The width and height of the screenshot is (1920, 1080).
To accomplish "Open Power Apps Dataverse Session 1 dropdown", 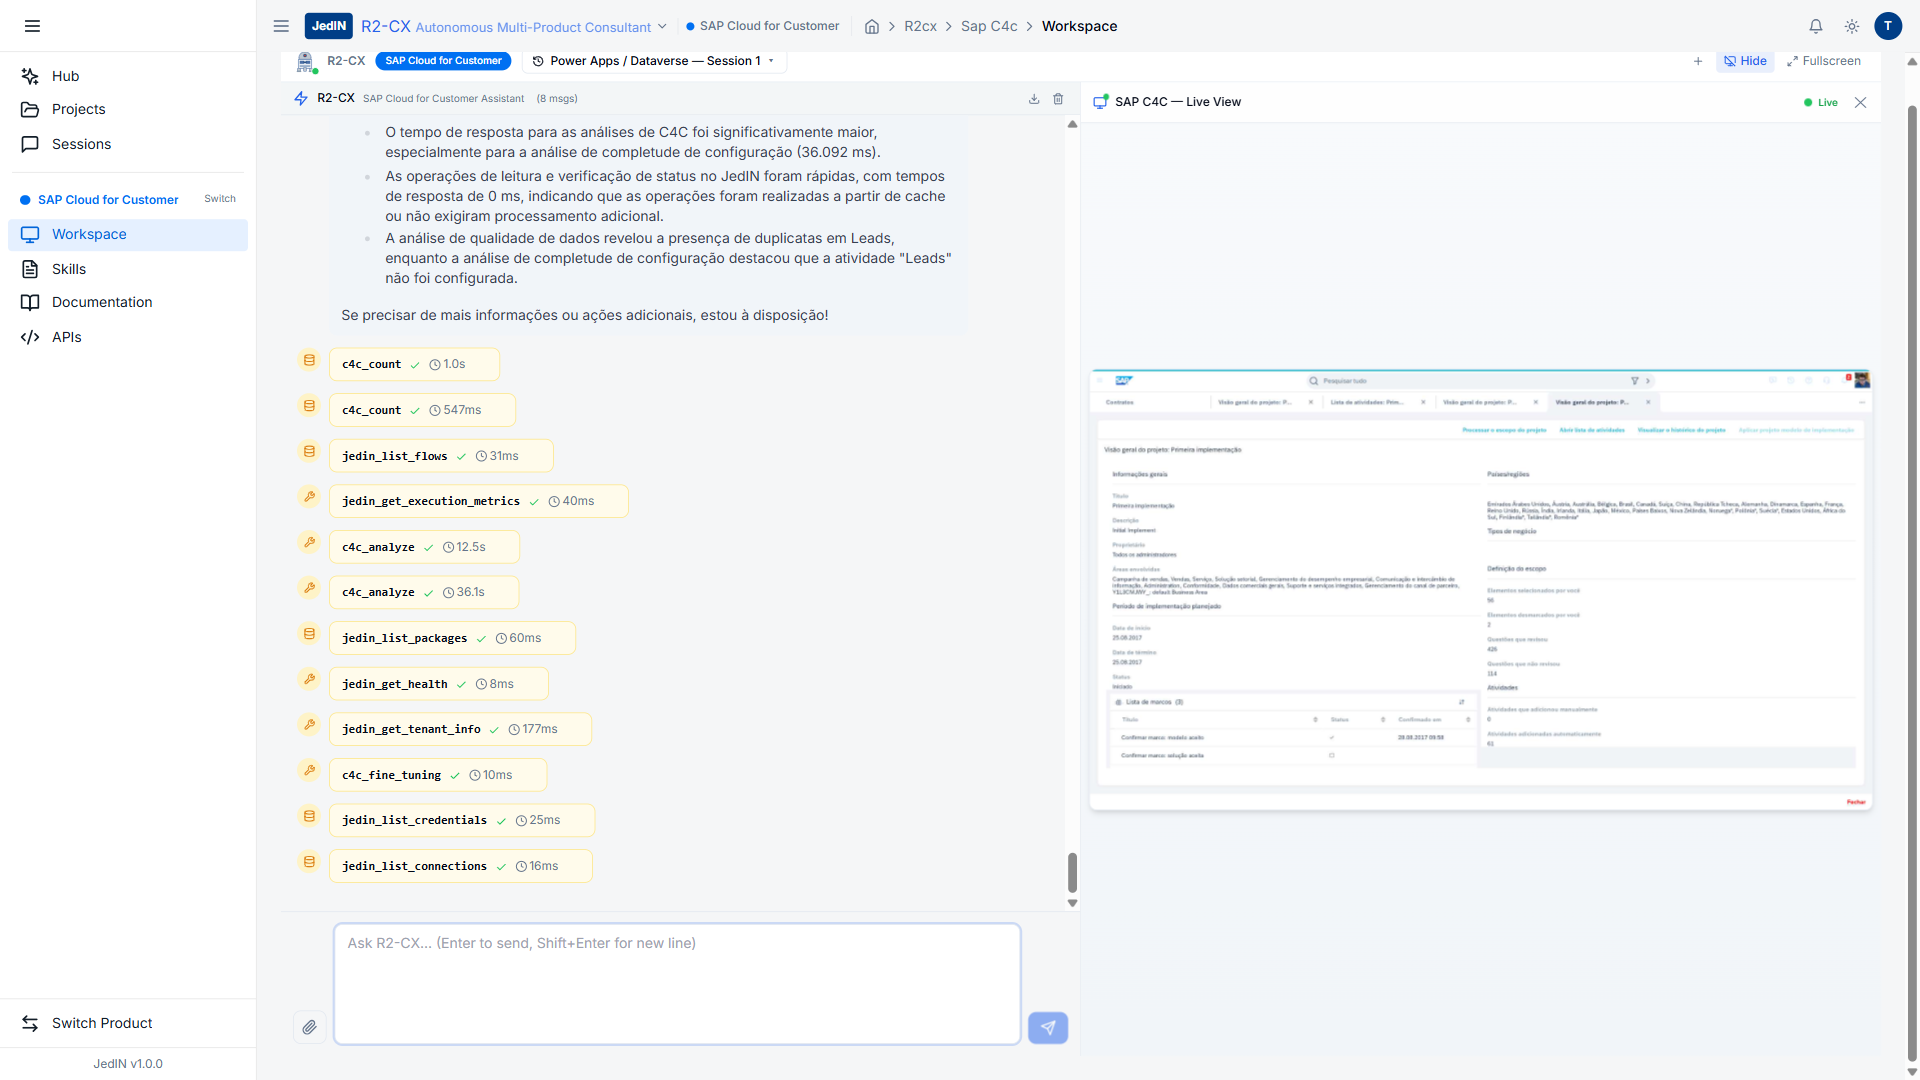I will tap(654, 61).
